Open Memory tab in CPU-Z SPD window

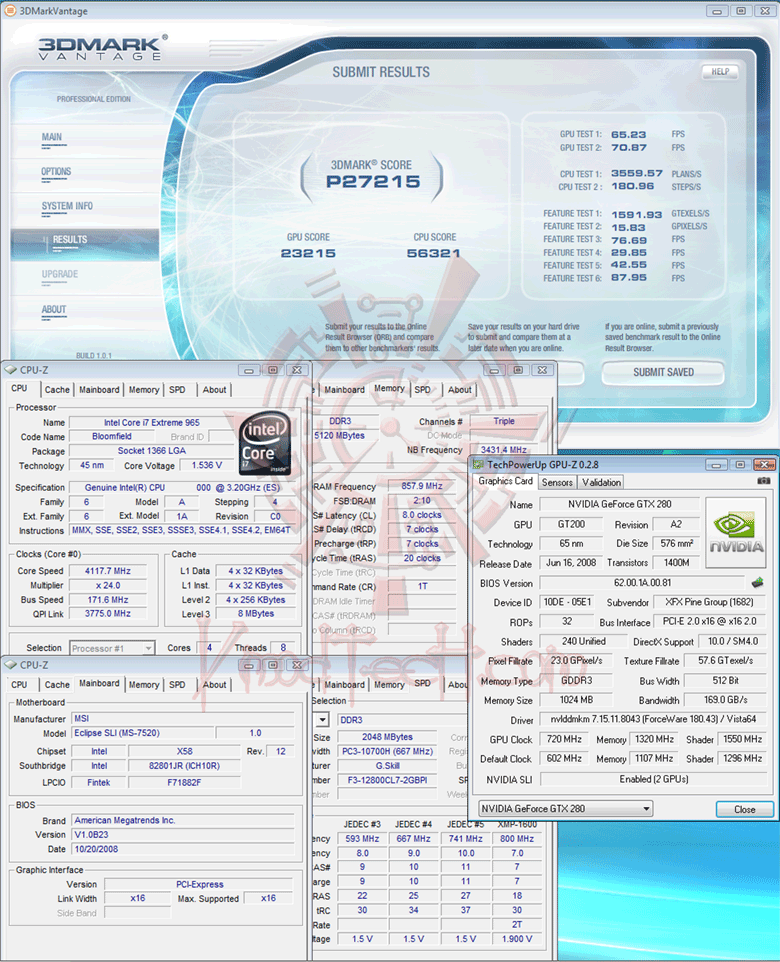coord(389,685)
